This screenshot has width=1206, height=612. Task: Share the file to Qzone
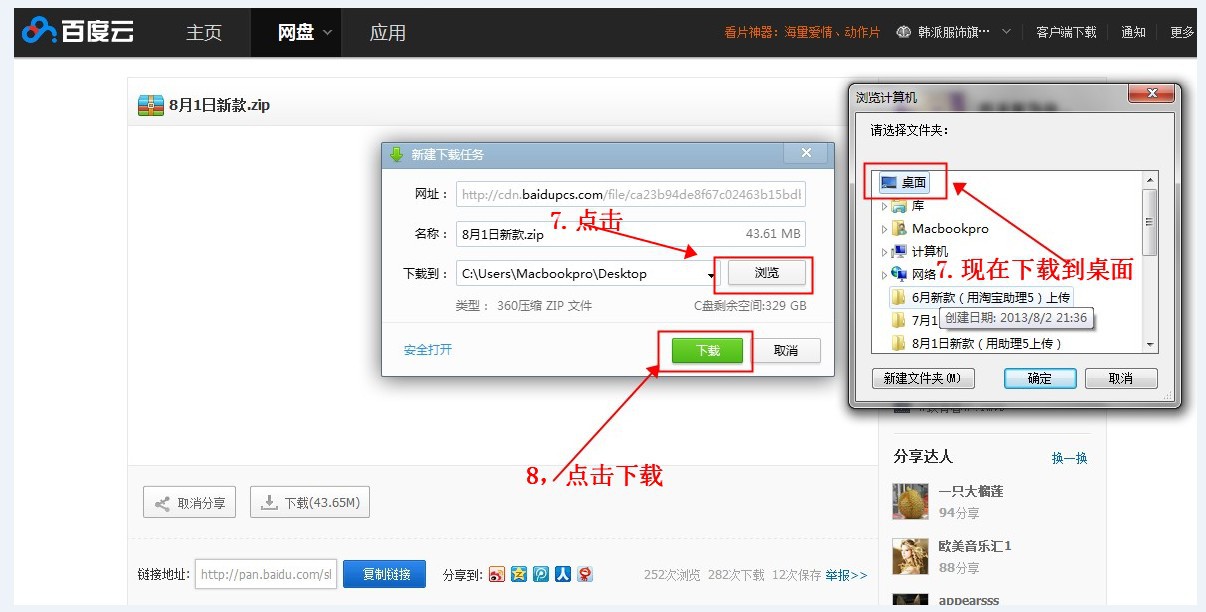click(x=519, y=574)
